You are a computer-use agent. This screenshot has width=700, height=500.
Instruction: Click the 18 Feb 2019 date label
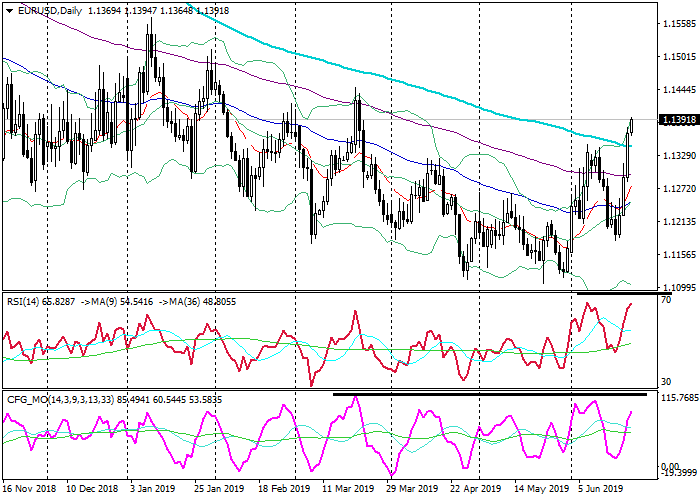[x=282, y=489]
